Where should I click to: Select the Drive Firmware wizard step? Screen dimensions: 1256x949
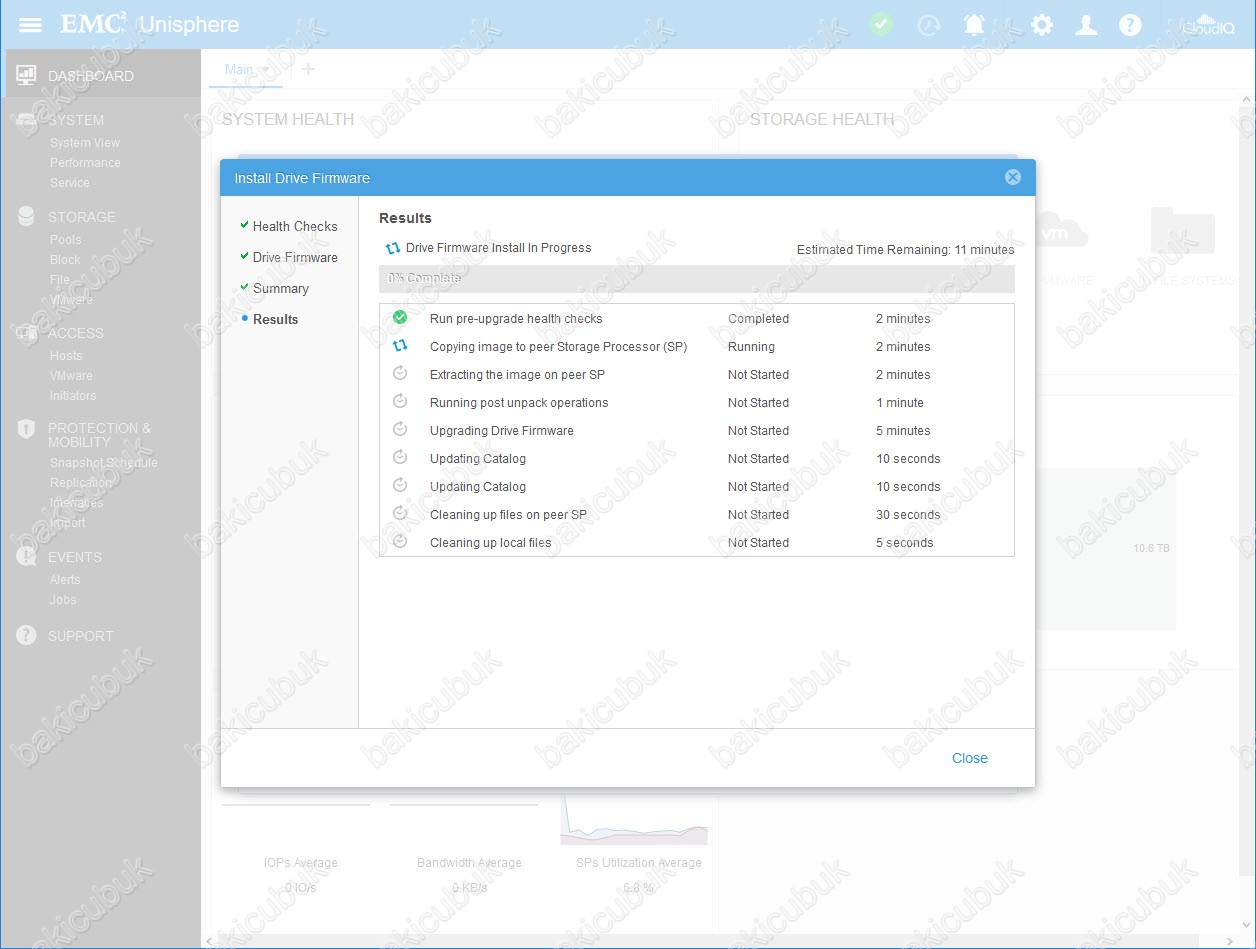(x=294, y=257)
